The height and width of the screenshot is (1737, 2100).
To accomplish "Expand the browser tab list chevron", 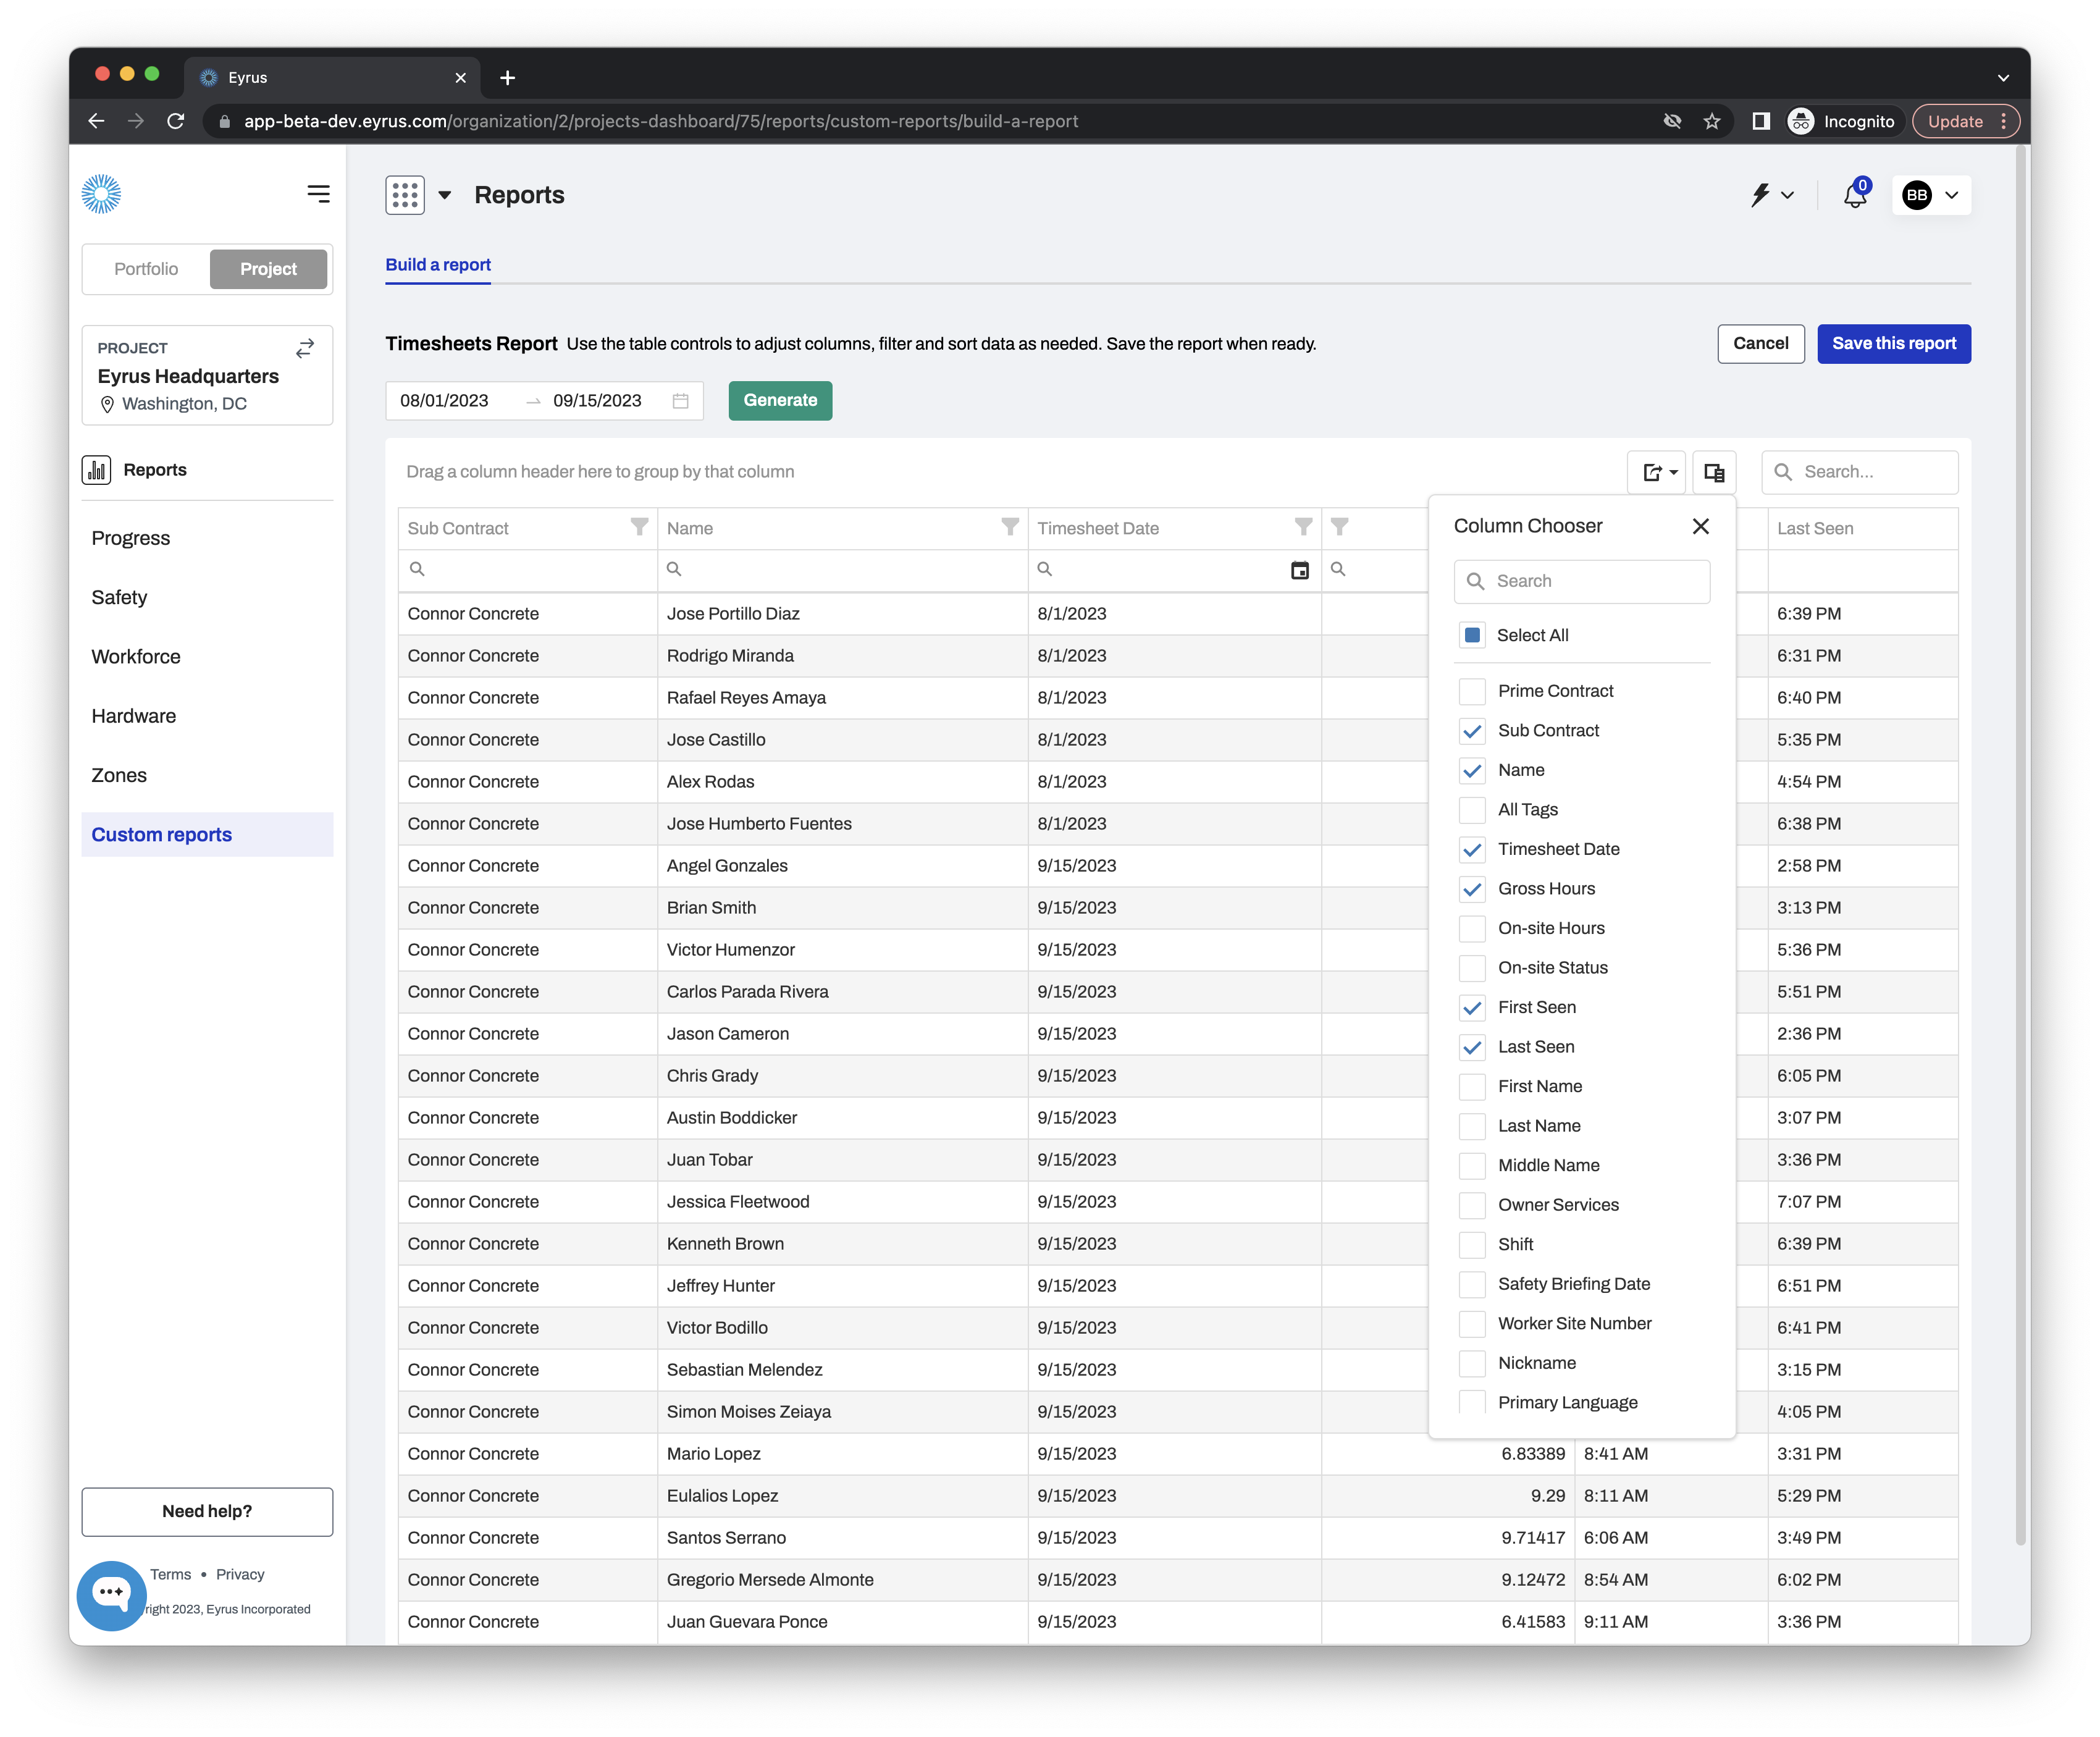I will point(2003,78).
